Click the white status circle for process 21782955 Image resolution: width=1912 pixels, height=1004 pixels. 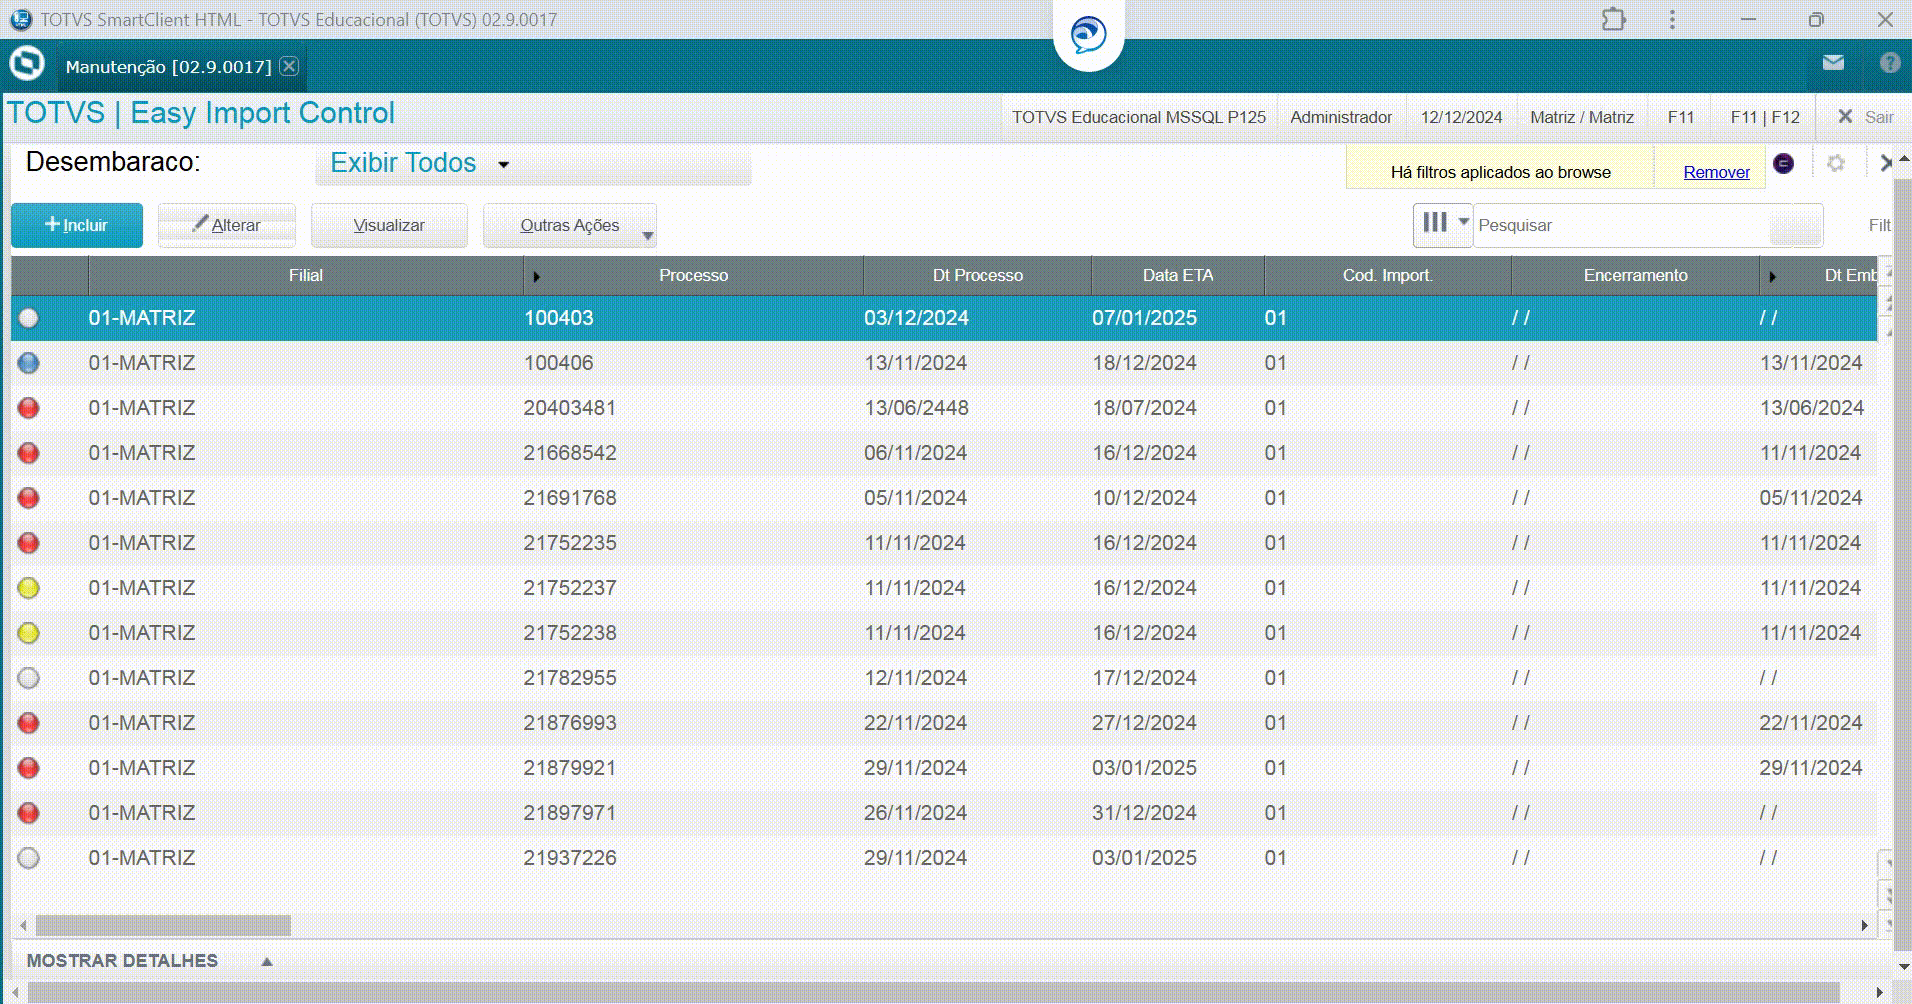(x=29, y=678)
